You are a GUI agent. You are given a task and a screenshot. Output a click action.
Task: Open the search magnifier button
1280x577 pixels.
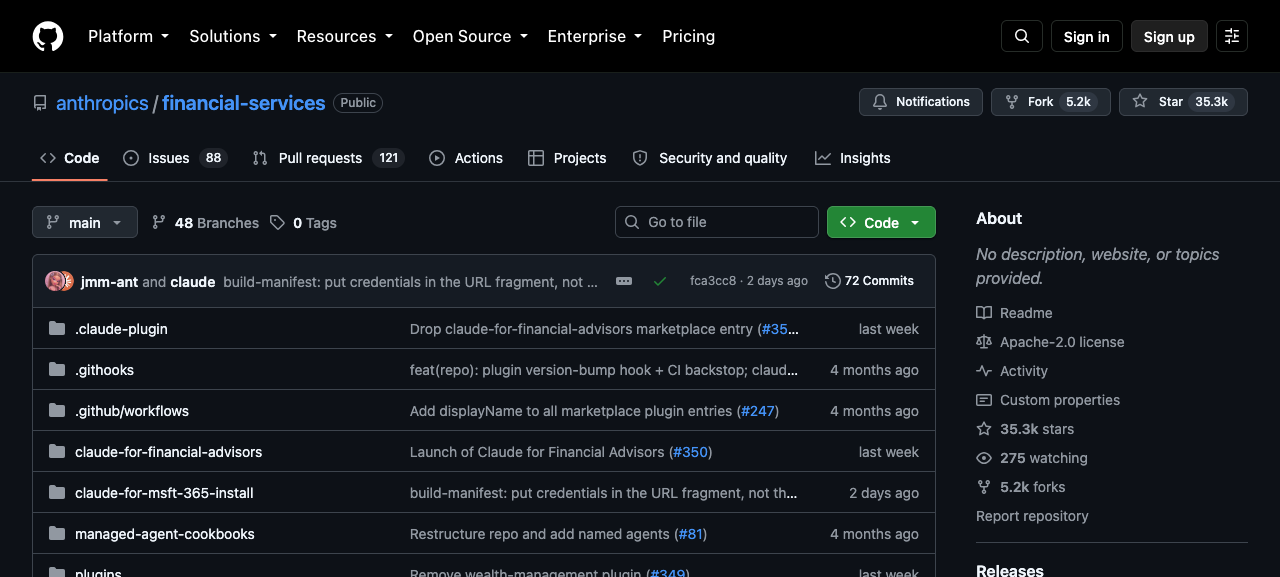(1022, 36)
